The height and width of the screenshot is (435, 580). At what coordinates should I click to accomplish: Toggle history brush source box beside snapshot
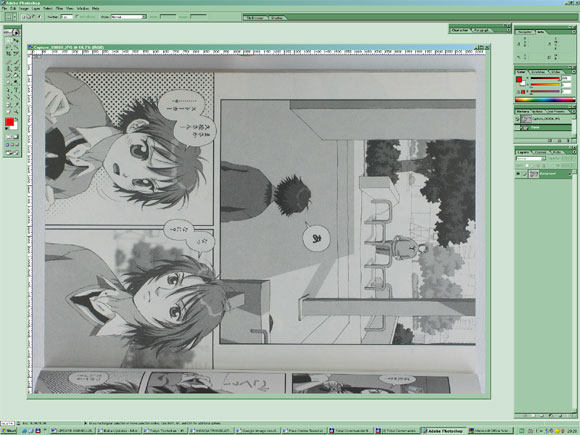pos(517,119)
